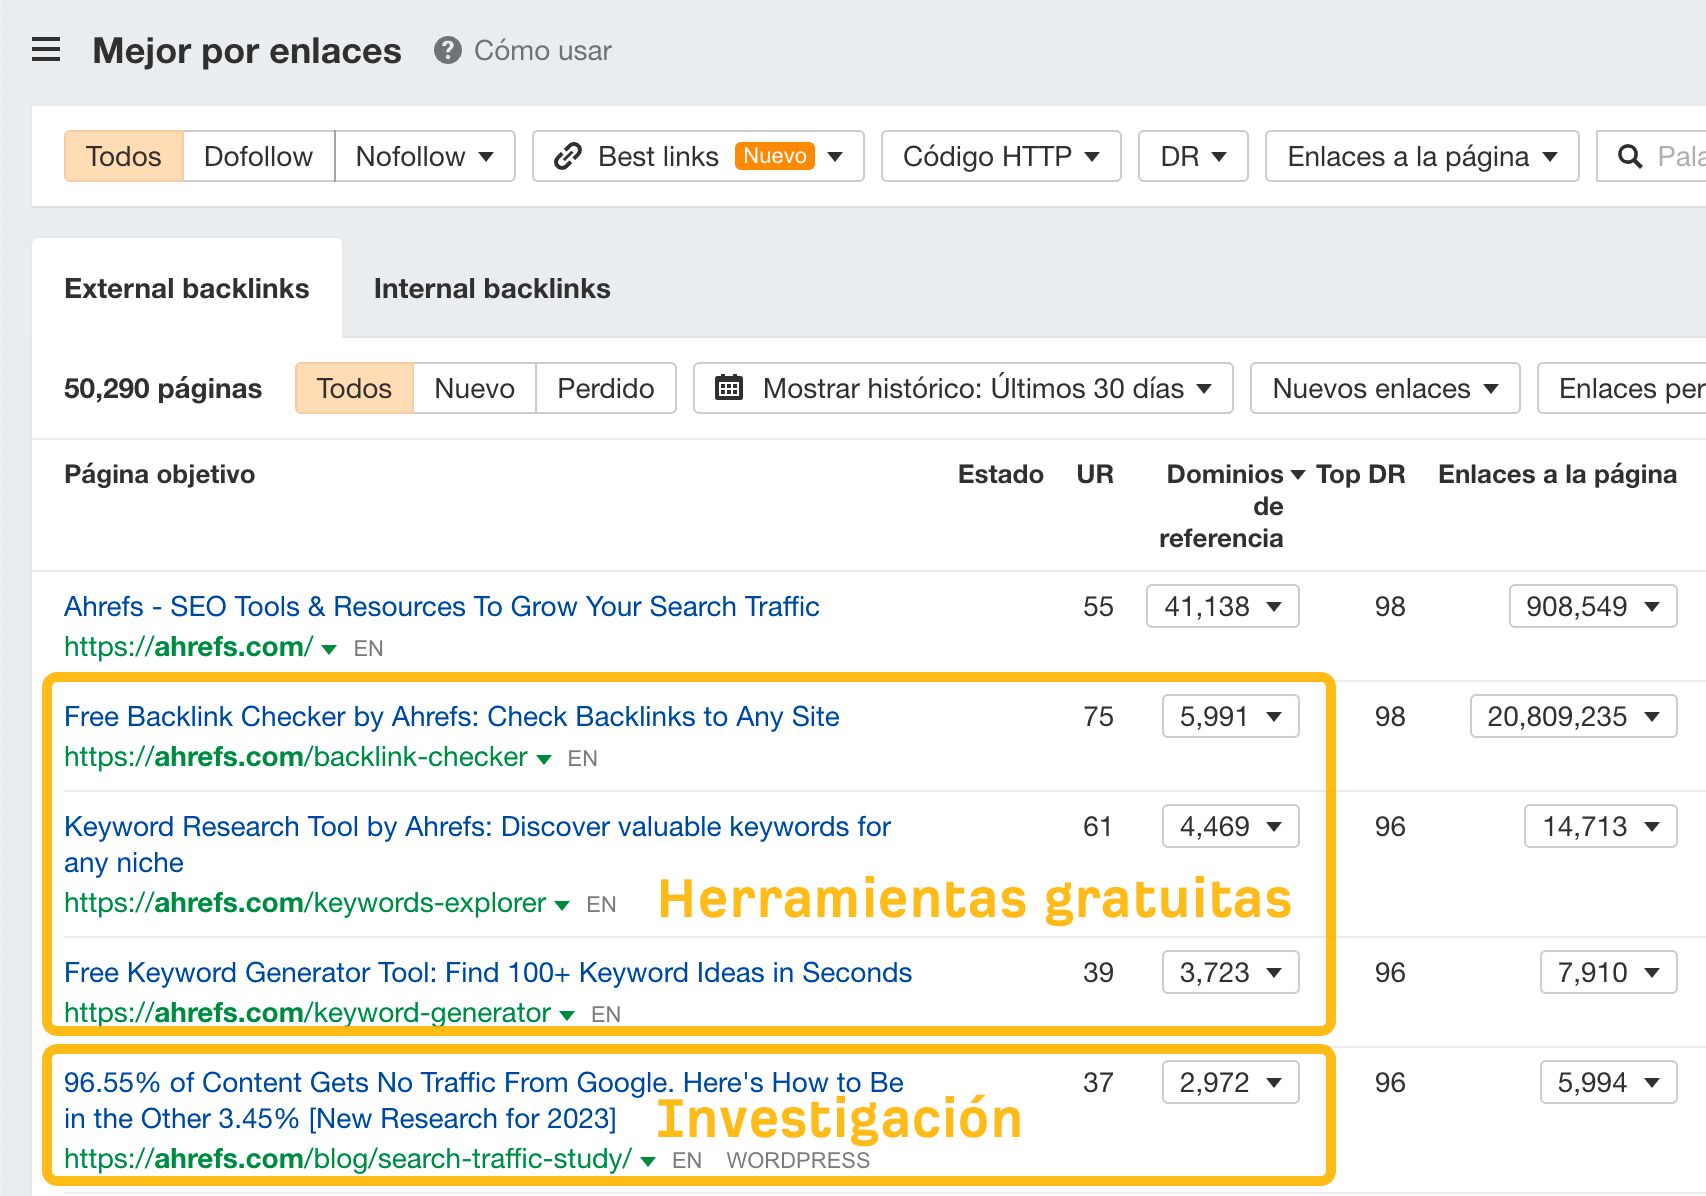Image resolution: width=1706 pixels, height=1196 pixels.
Task: Open URL options caret for ahrefs.com/backlink-checker
Action: point(542,758)
